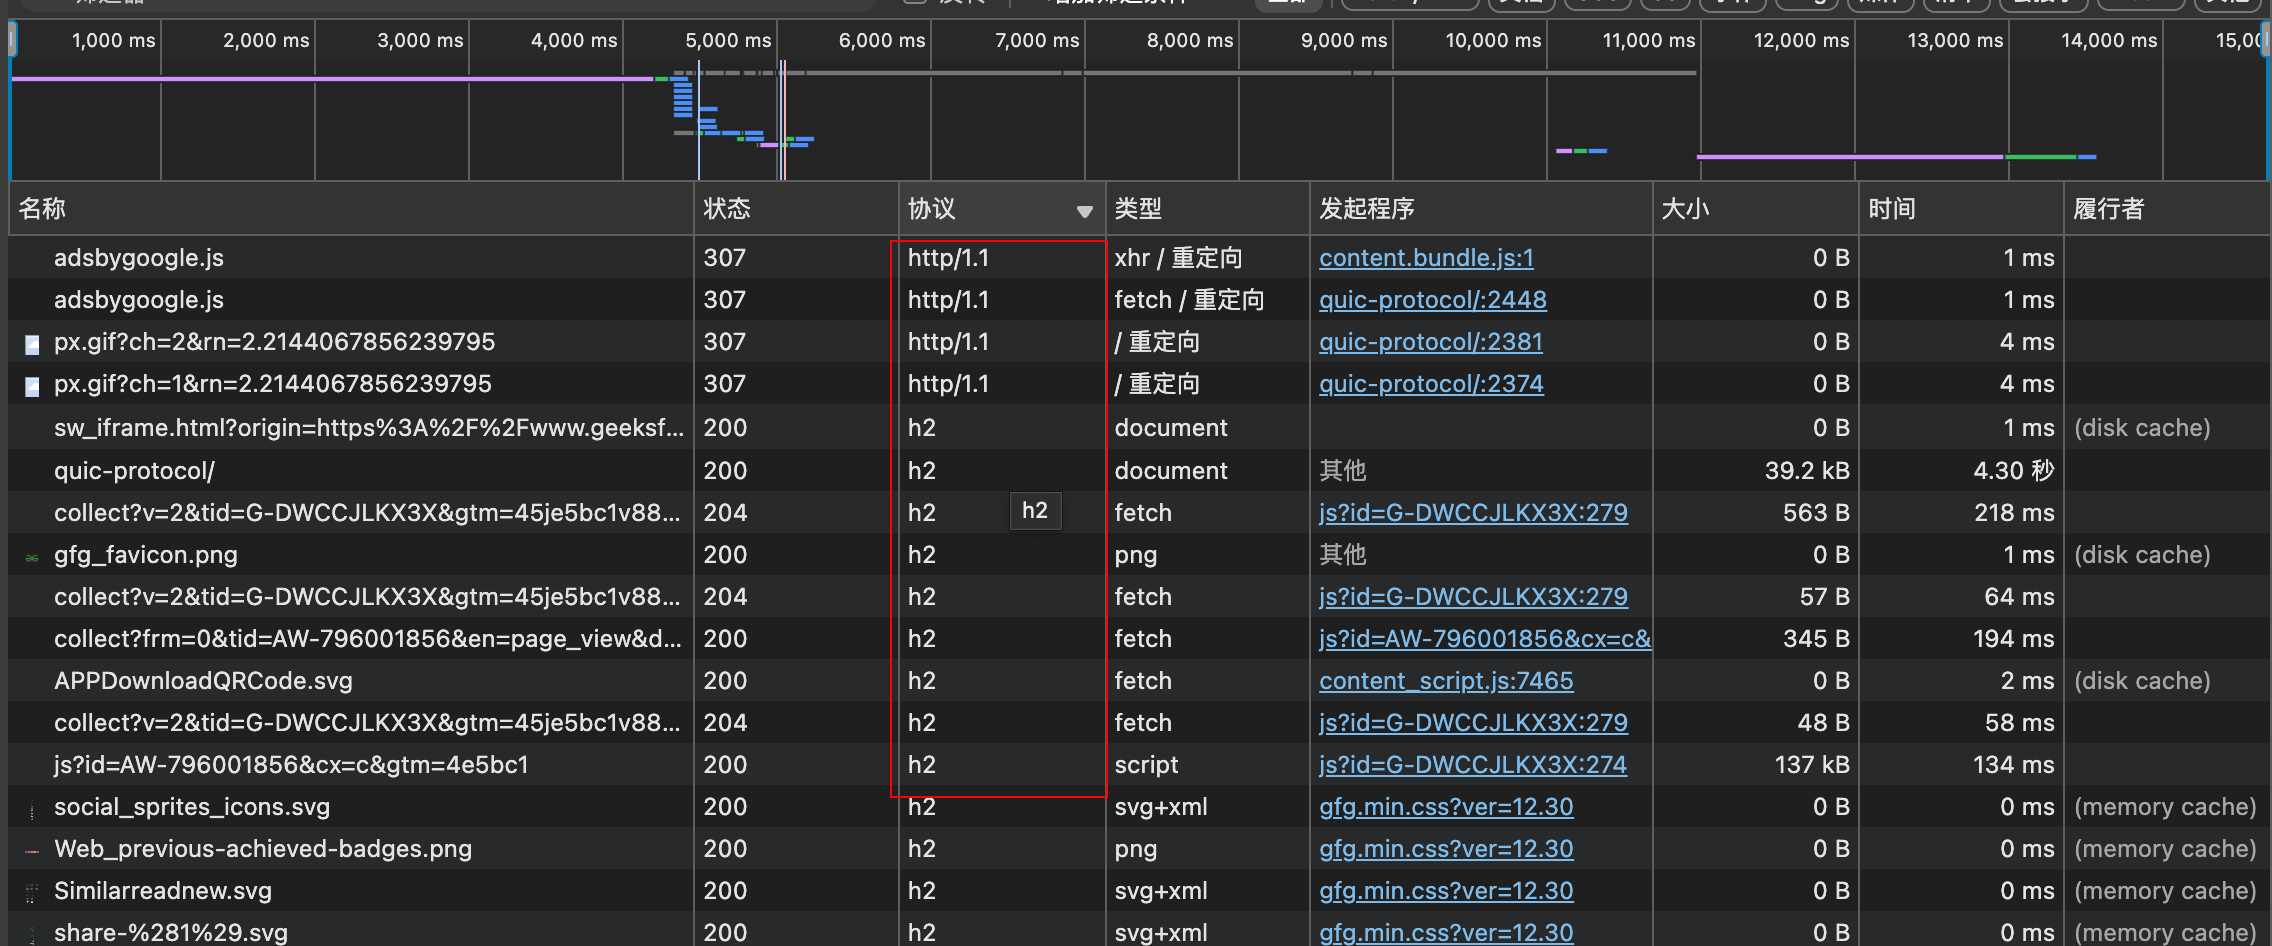The height and width of the screenshot is (946, 2272).
Task: Click the sort arrow in the 协议 column header
Action: (1084, 211)
